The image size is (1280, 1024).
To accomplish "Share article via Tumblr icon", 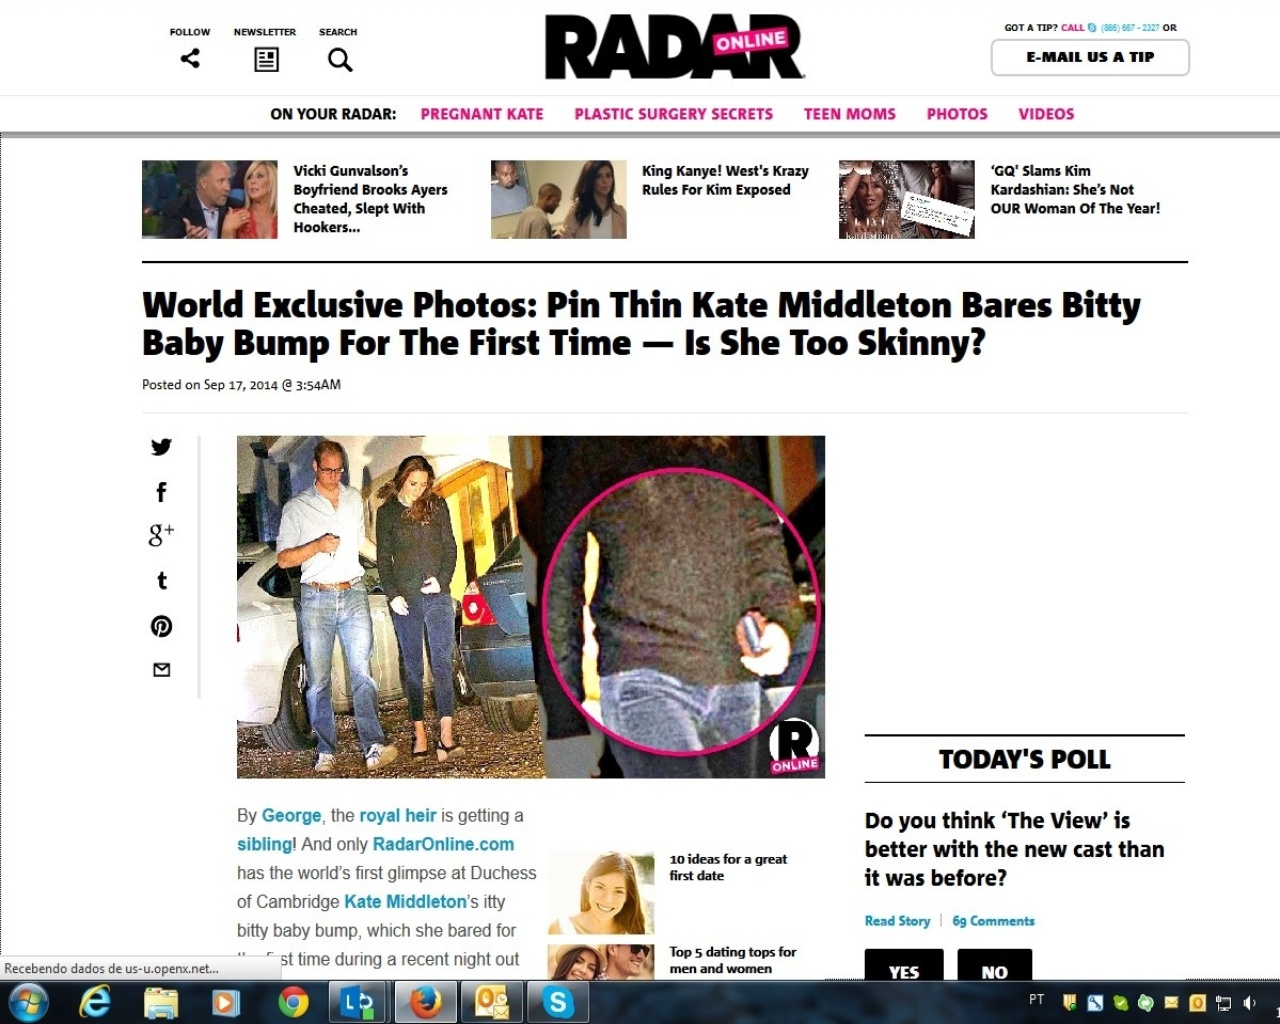I will click(x=162, y=580).
